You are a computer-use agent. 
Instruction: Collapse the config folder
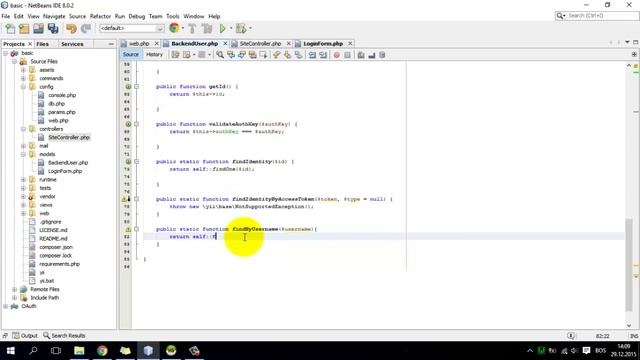pos(23,87)
